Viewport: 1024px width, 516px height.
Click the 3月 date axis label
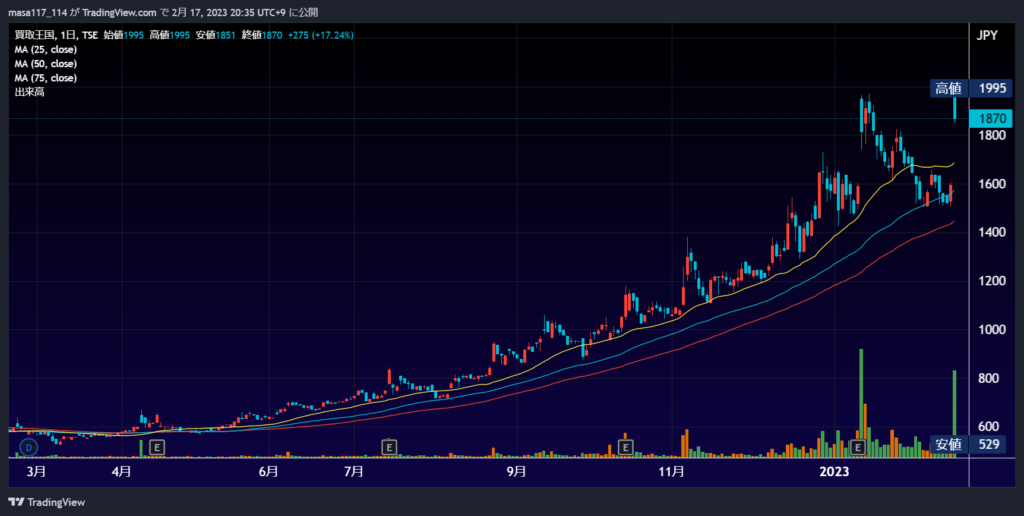click(37, 472)
